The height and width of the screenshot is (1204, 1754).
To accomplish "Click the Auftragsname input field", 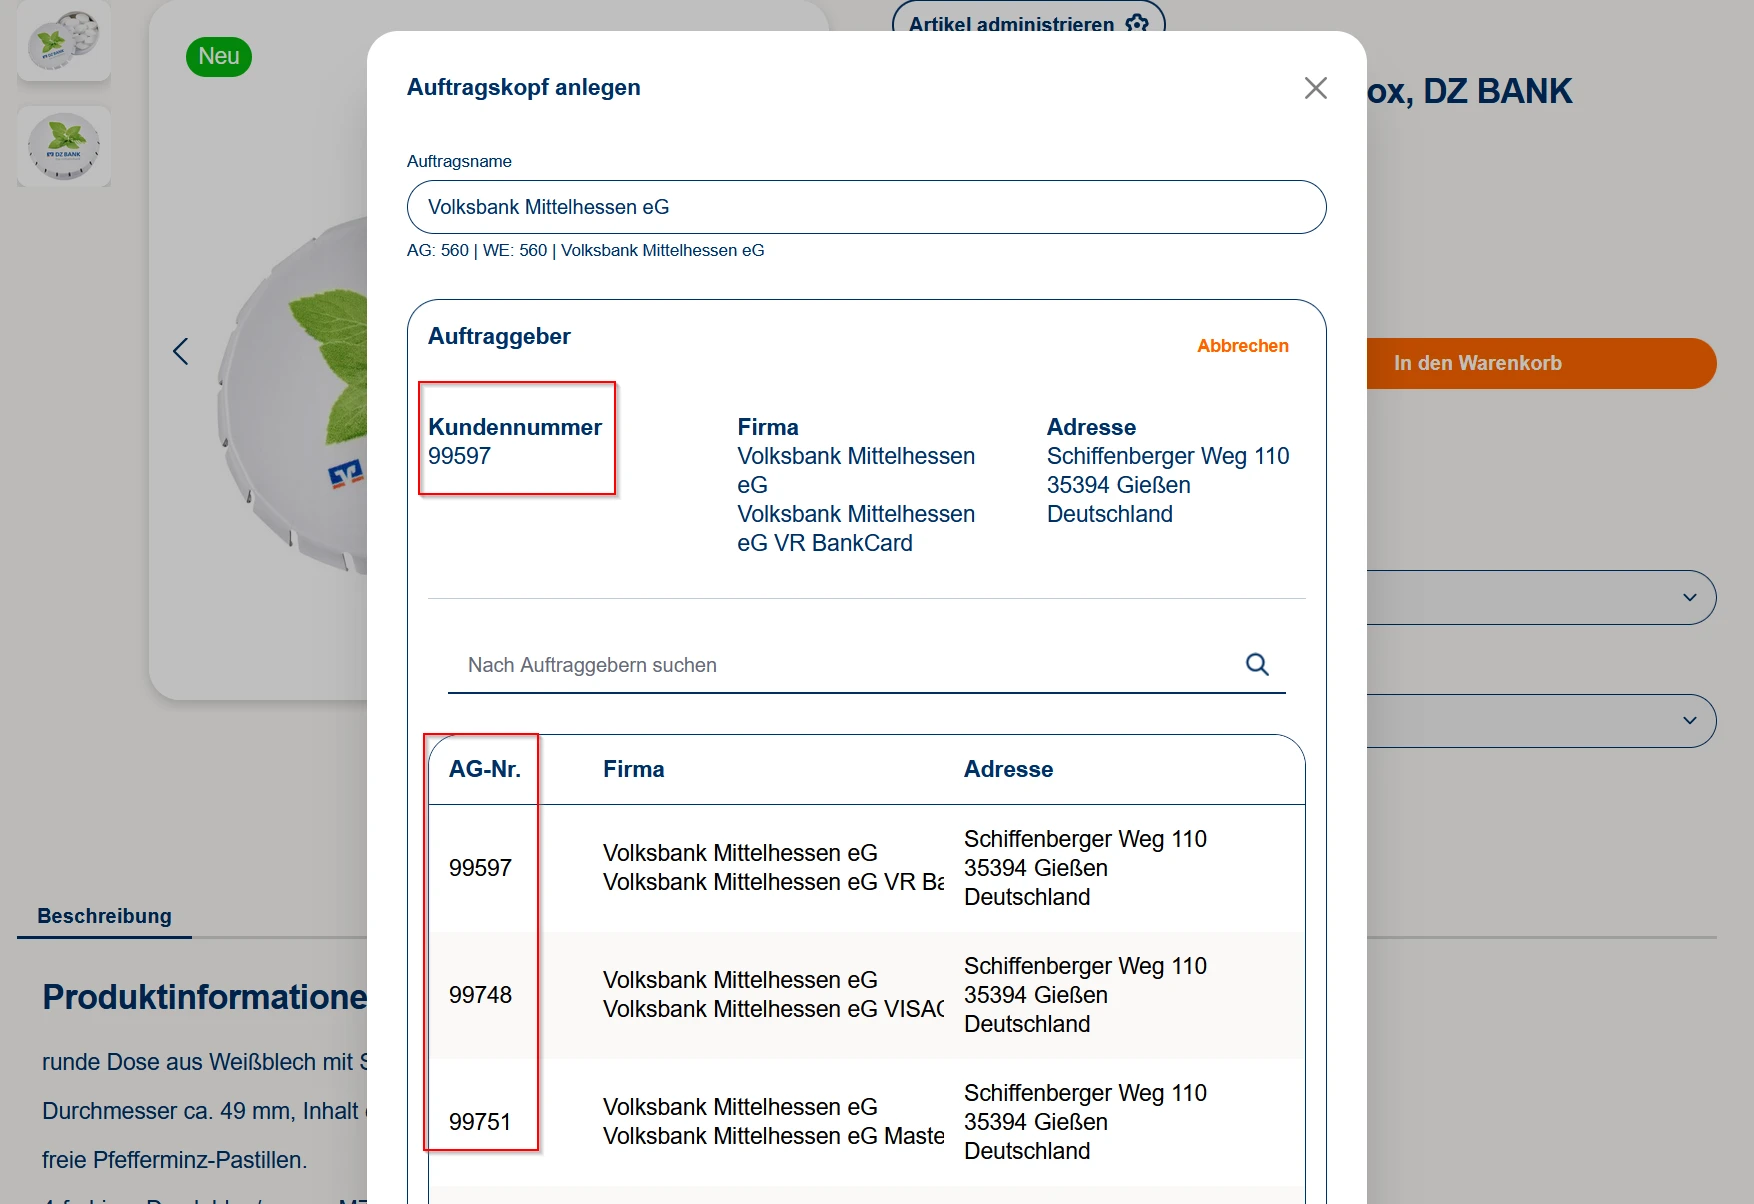I will pos(866,207).
